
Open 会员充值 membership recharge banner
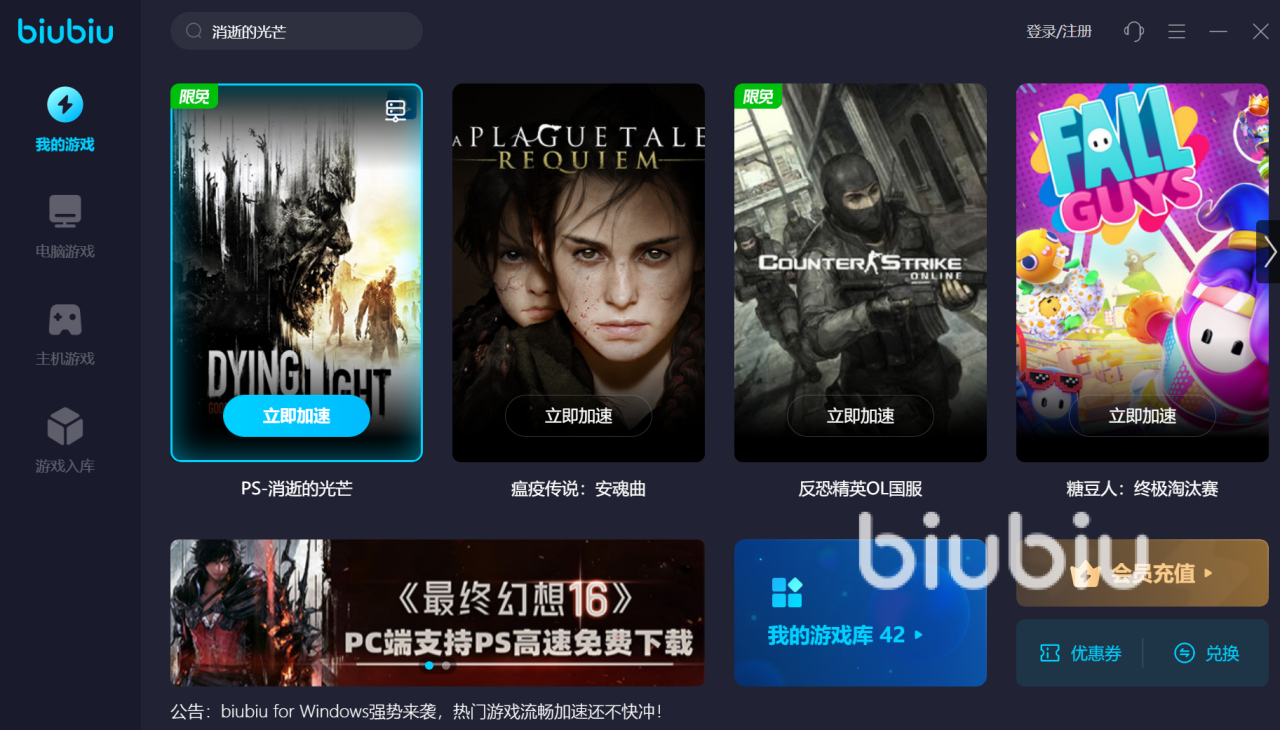pos(1142,573)
